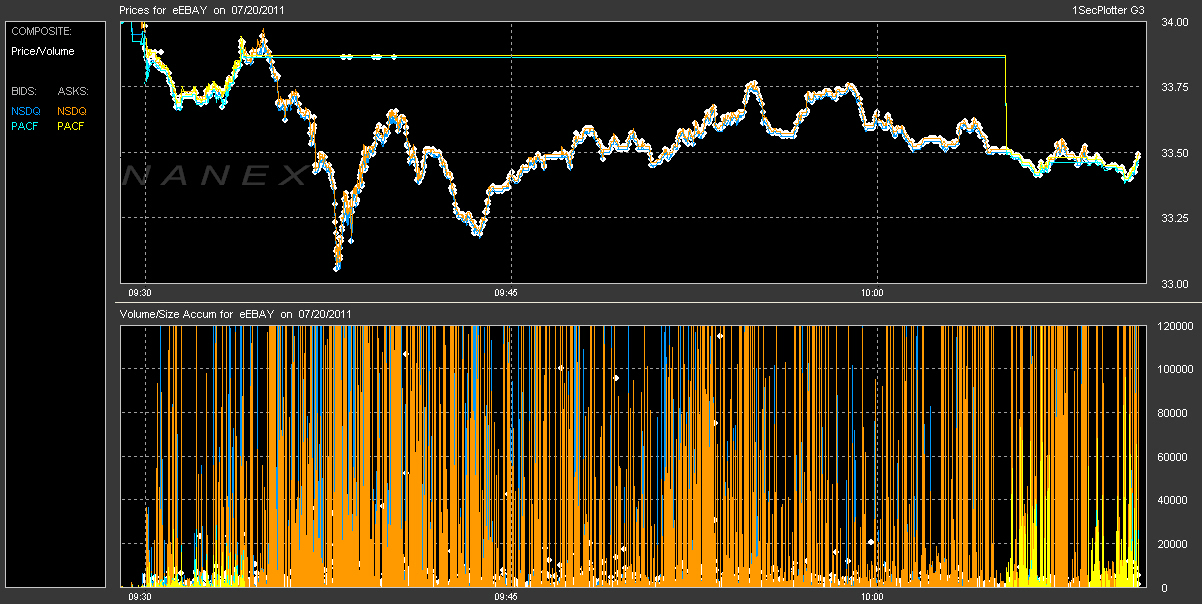Click the 'Volume/Size Accum for eEBAY' chart title
Image resolution: width=1202 pixels, height=604 pixels.
point(235,314)
